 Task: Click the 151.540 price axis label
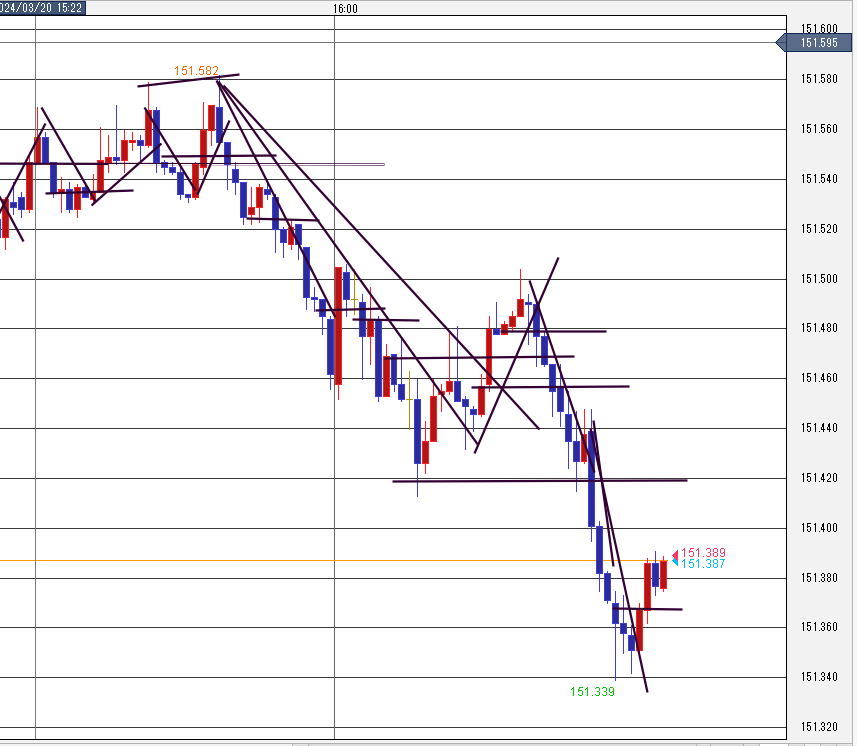(819, 179)
